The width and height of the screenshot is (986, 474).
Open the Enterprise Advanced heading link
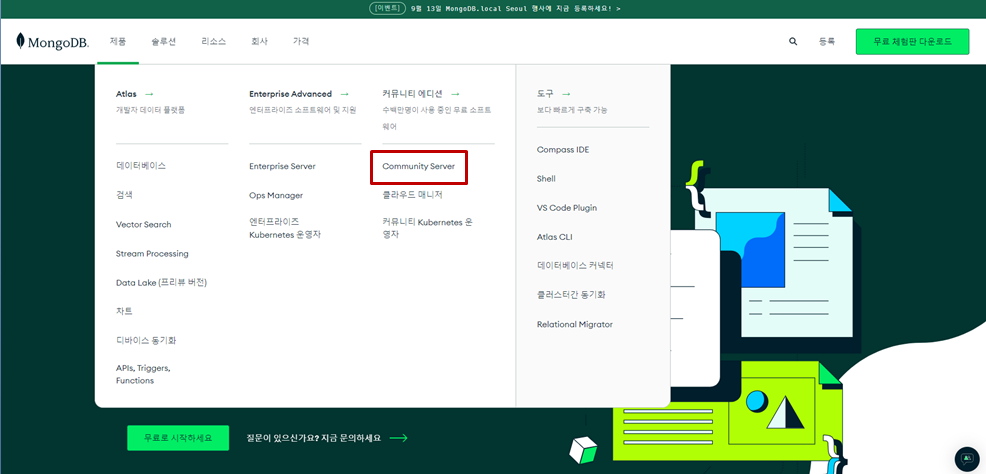point(291,94)
